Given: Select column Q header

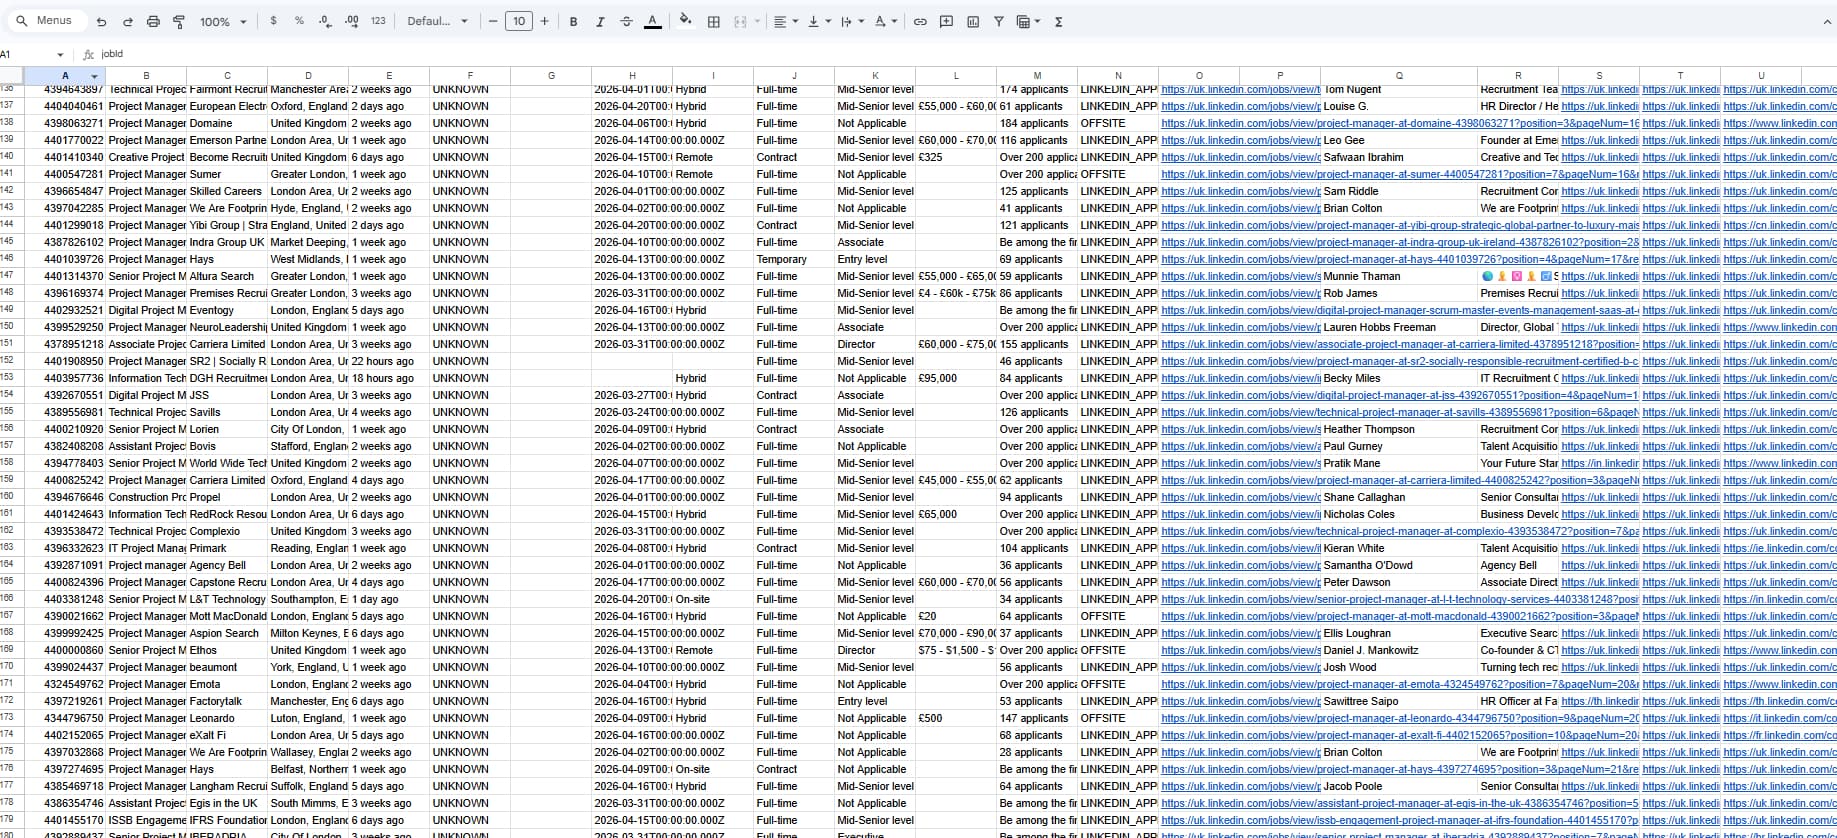Looking at the screenshot, I should pos(1399,76).
